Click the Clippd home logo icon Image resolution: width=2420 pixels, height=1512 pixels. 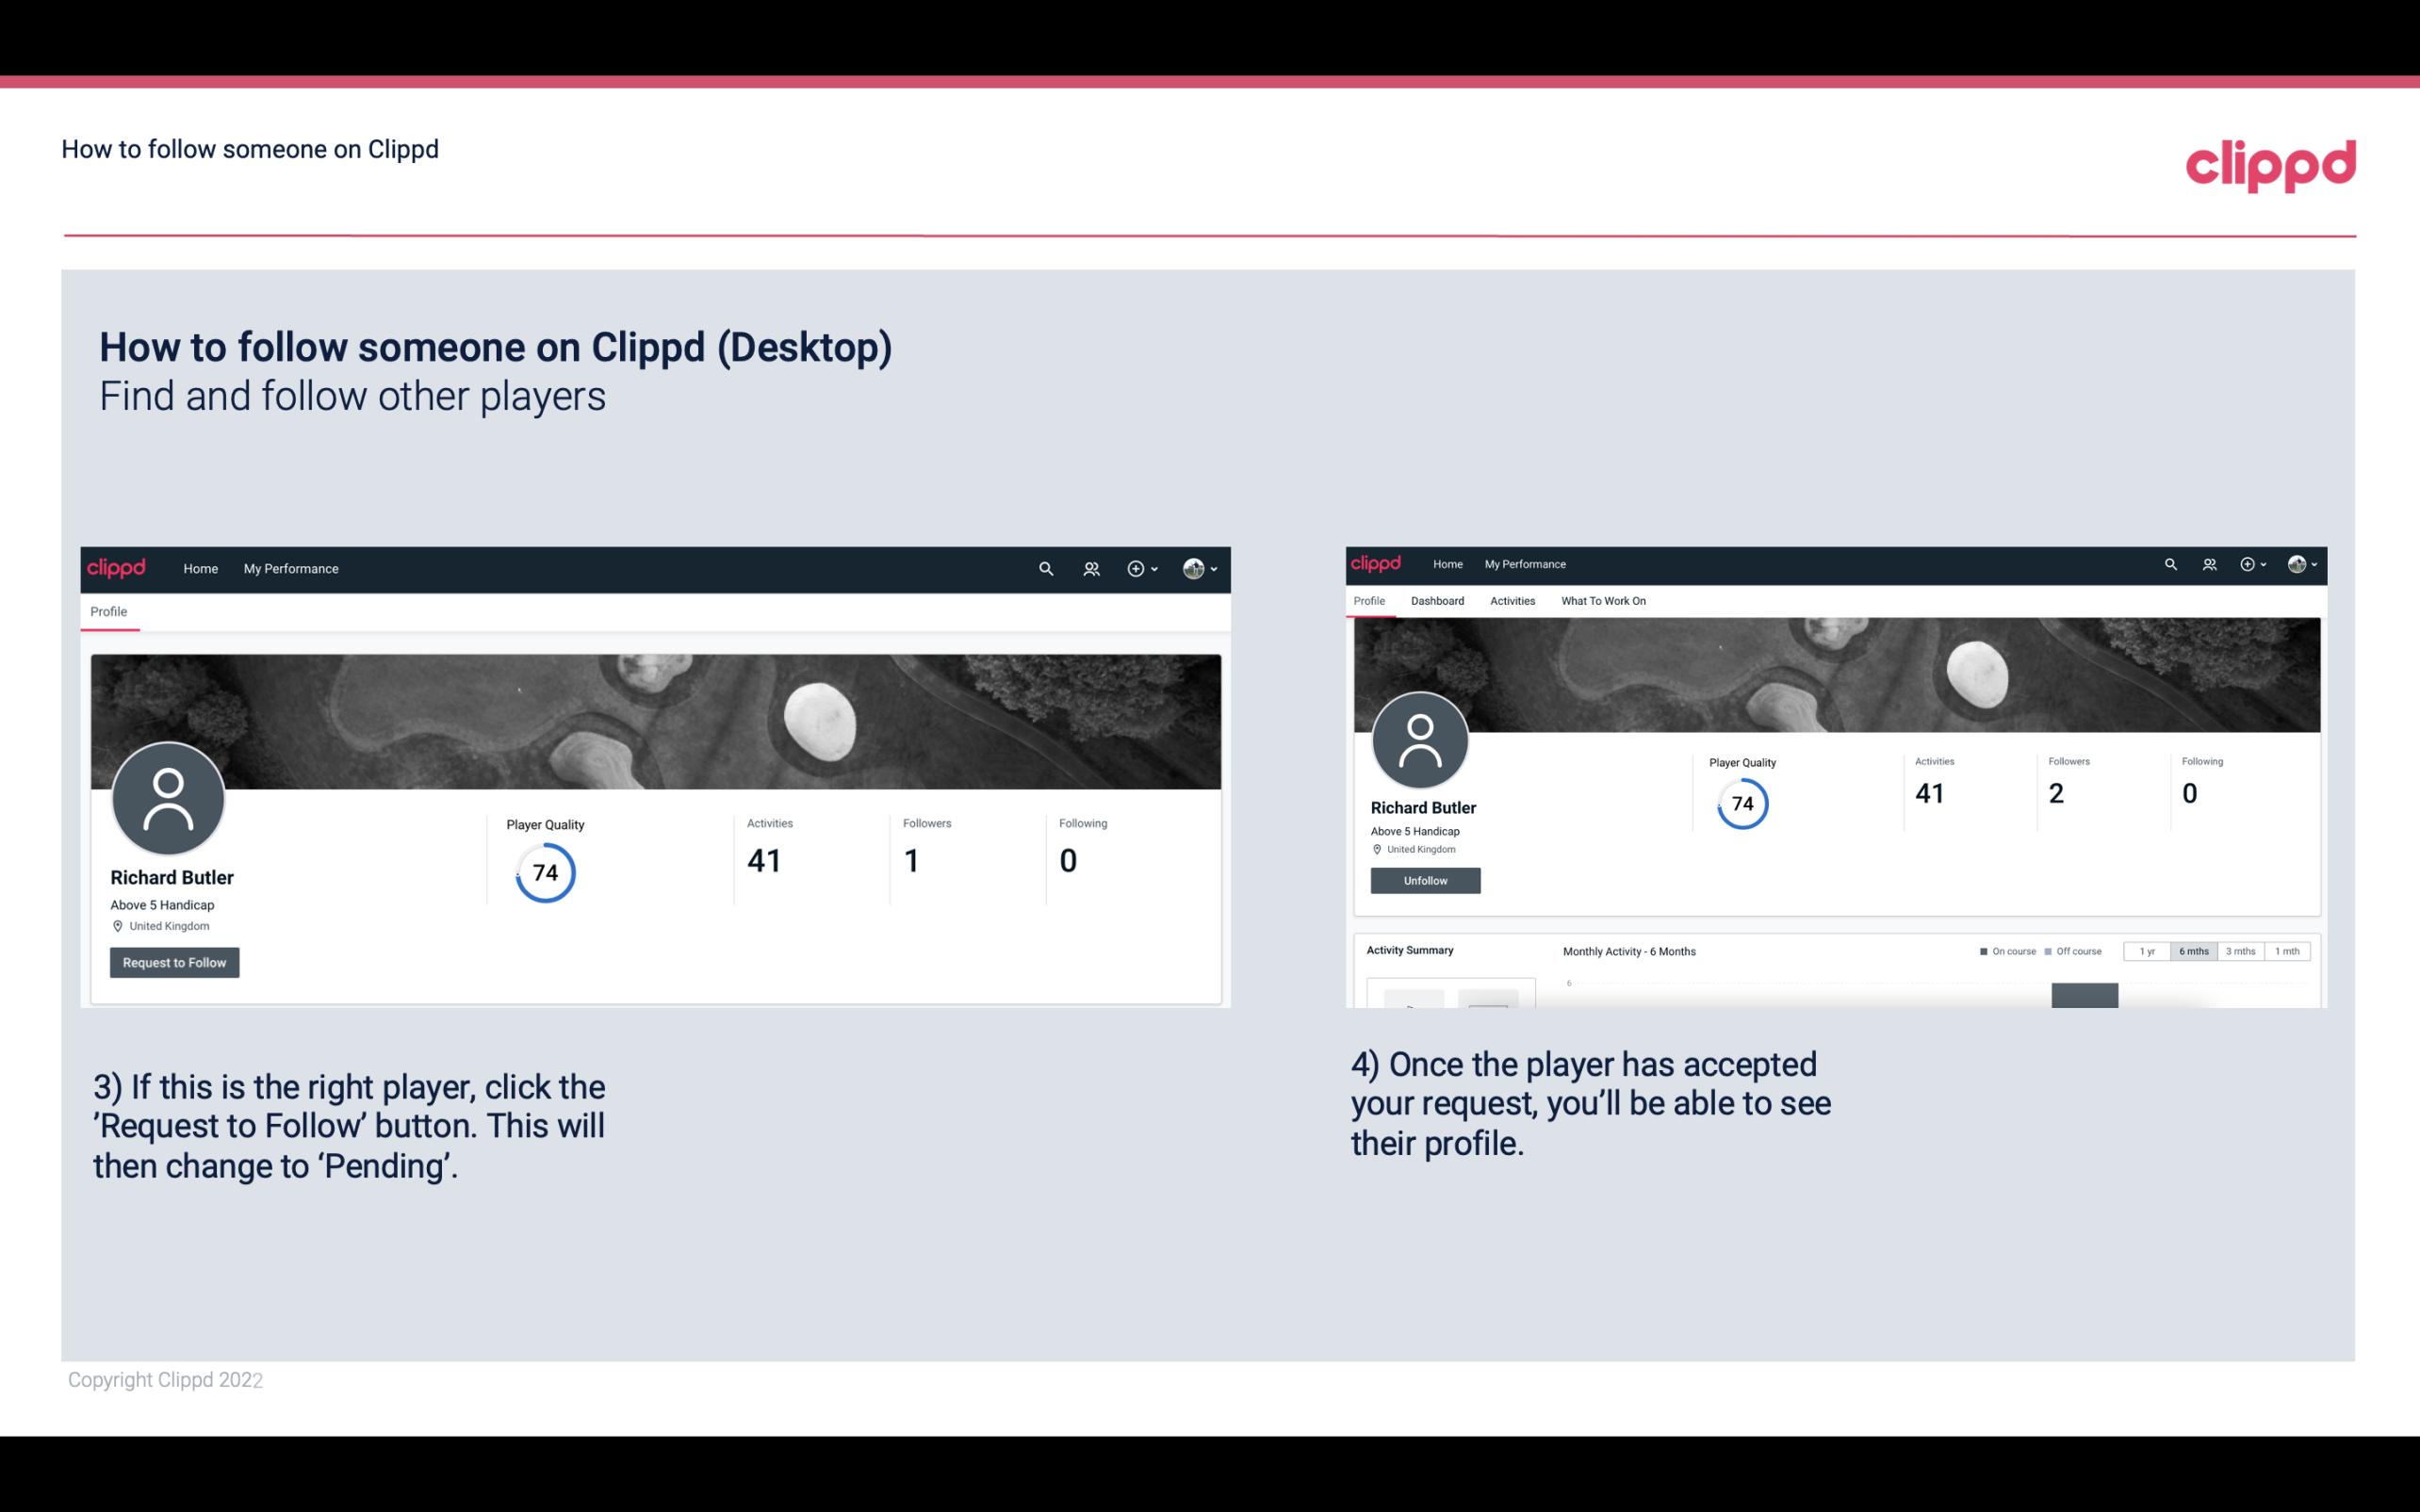point(2272,162)
